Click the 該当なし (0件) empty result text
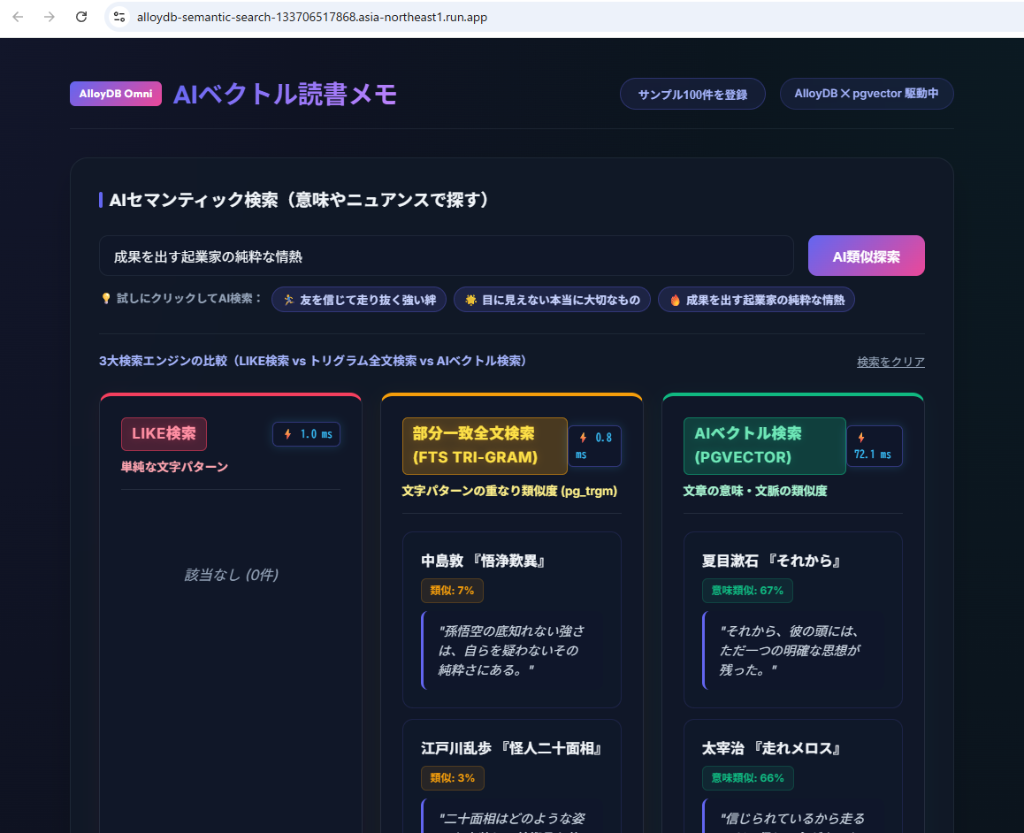 [231, 574]
